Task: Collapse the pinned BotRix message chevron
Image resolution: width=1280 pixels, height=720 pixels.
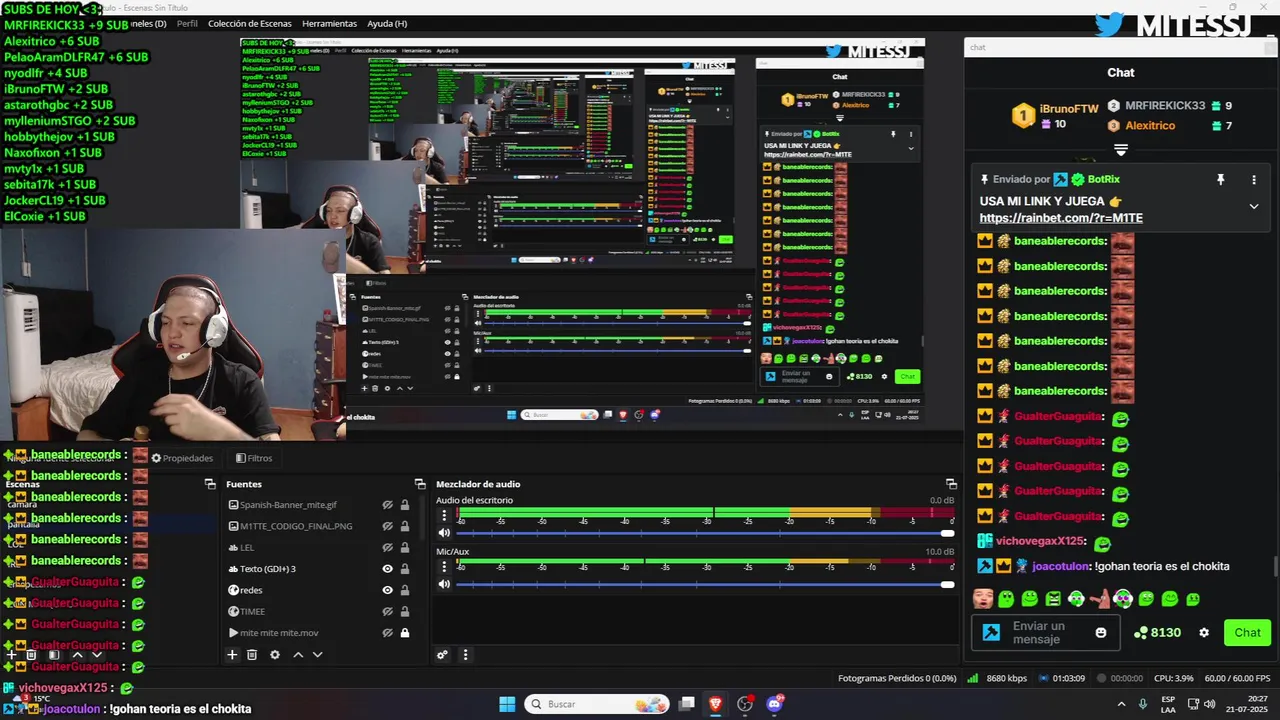Action: [1254, 206]
